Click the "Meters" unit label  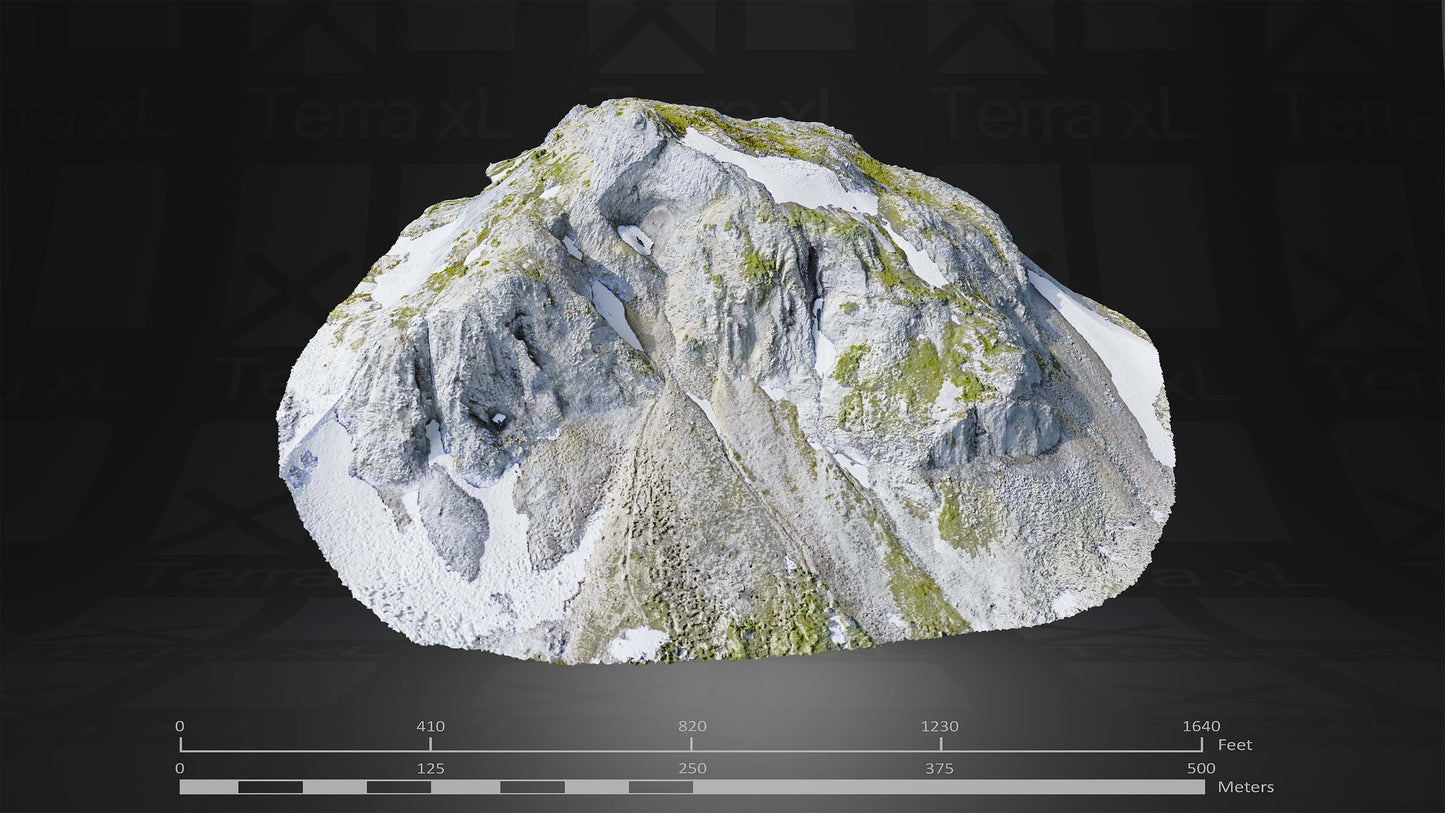pos(1246,787)
